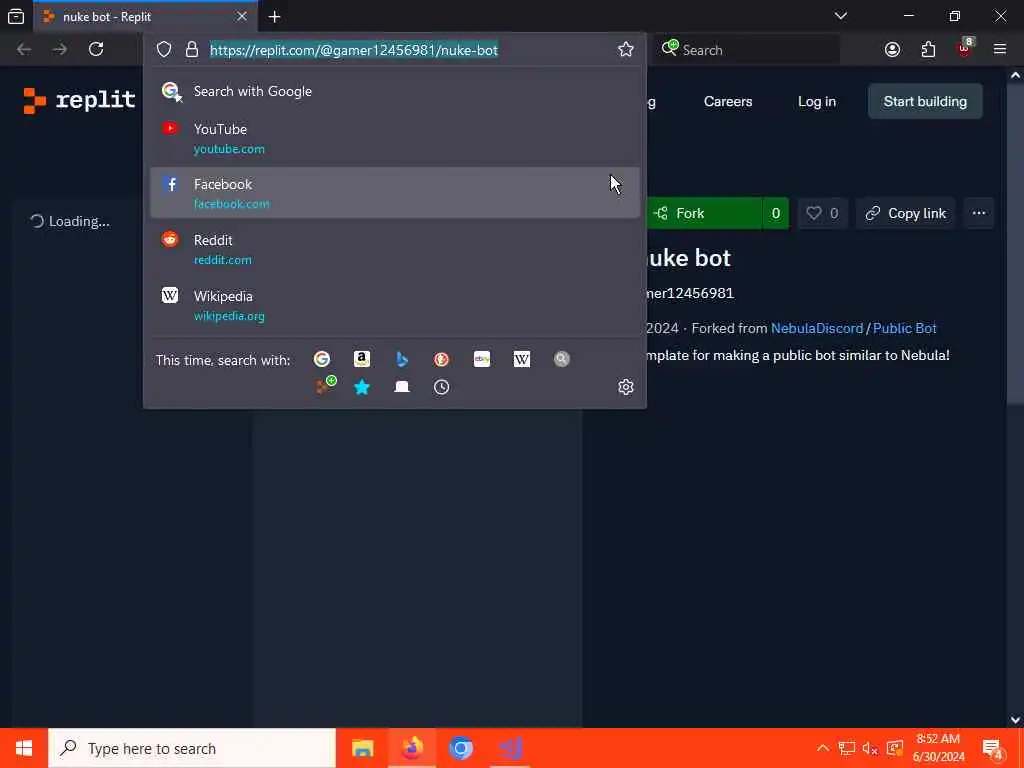
Task: Click the gray magnifier search engine icon
Action: click(562, 359)
